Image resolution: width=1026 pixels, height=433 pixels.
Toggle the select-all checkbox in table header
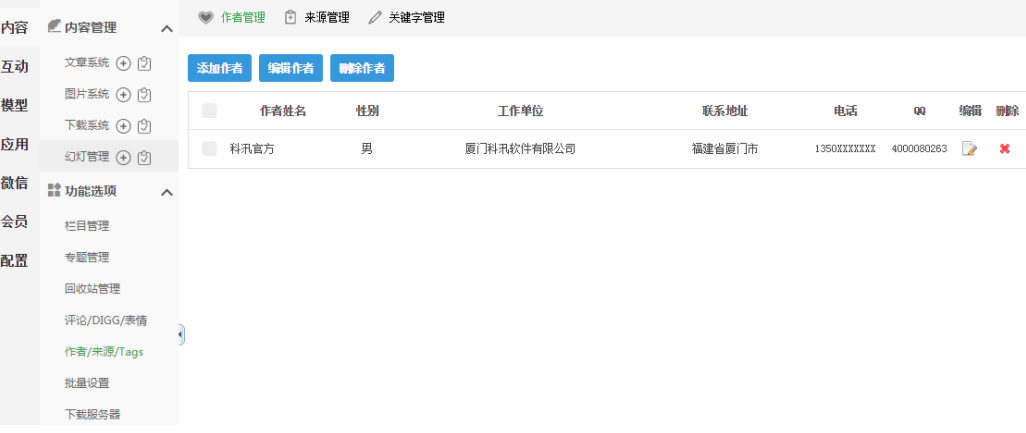[209, 111]
